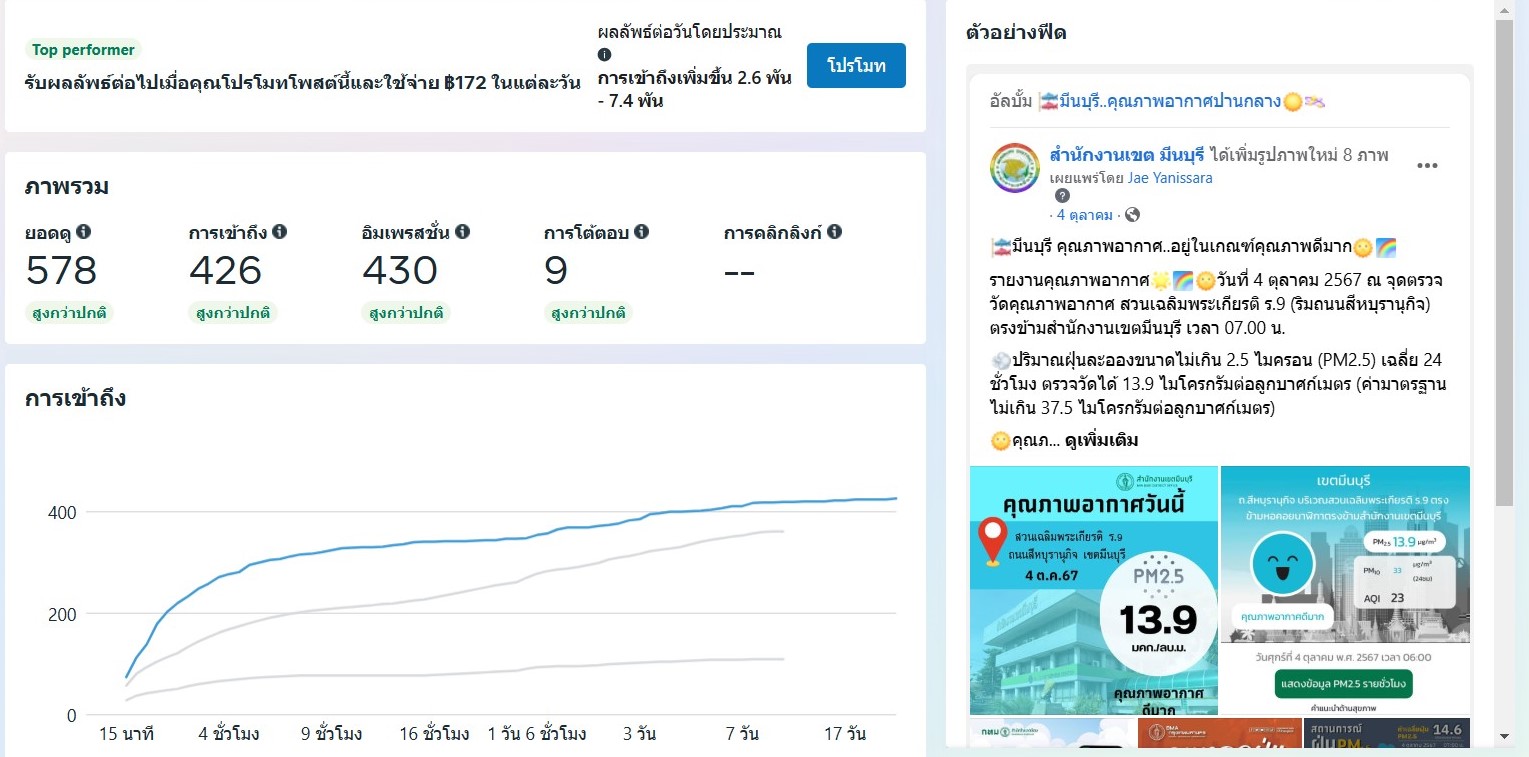The width and height of the screenshot is (1529, 757).
Task: Click info icon under ผลลัพธ์ต่อวันโดยประมาณ
Action: pyautogui.click(x=604, y=55)
